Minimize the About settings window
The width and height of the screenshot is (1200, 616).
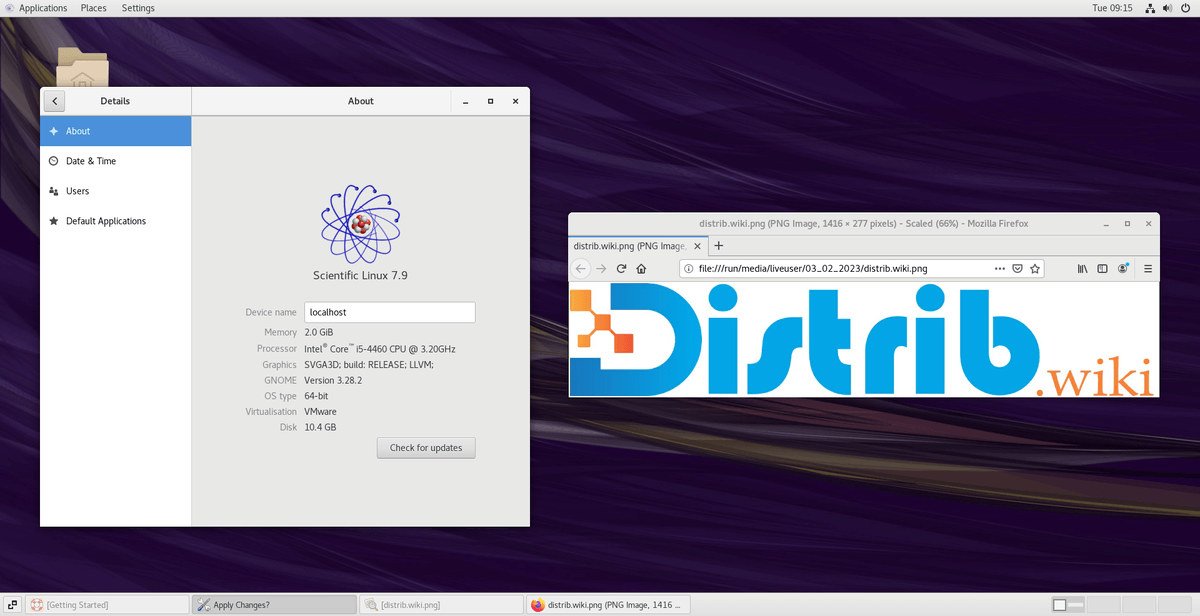(x=465, y=101)
